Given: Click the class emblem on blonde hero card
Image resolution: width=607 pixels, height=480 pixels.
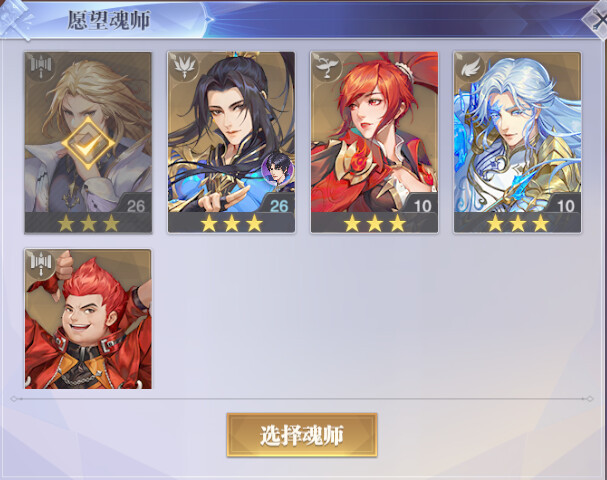Looking at the screenshot, I should [x=41, y=67].
